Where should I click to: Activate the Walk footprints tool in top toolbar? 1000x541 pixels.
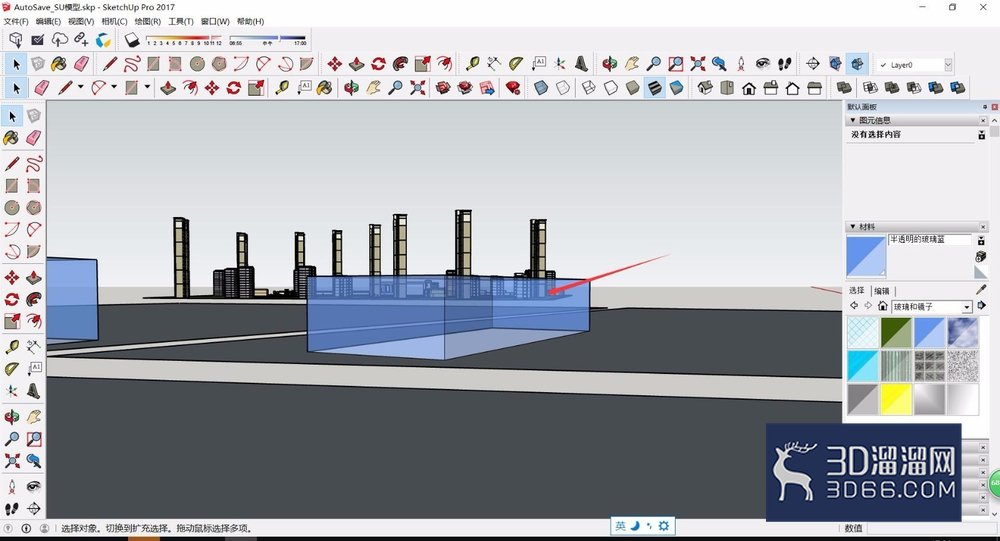[x=785, y=64]
